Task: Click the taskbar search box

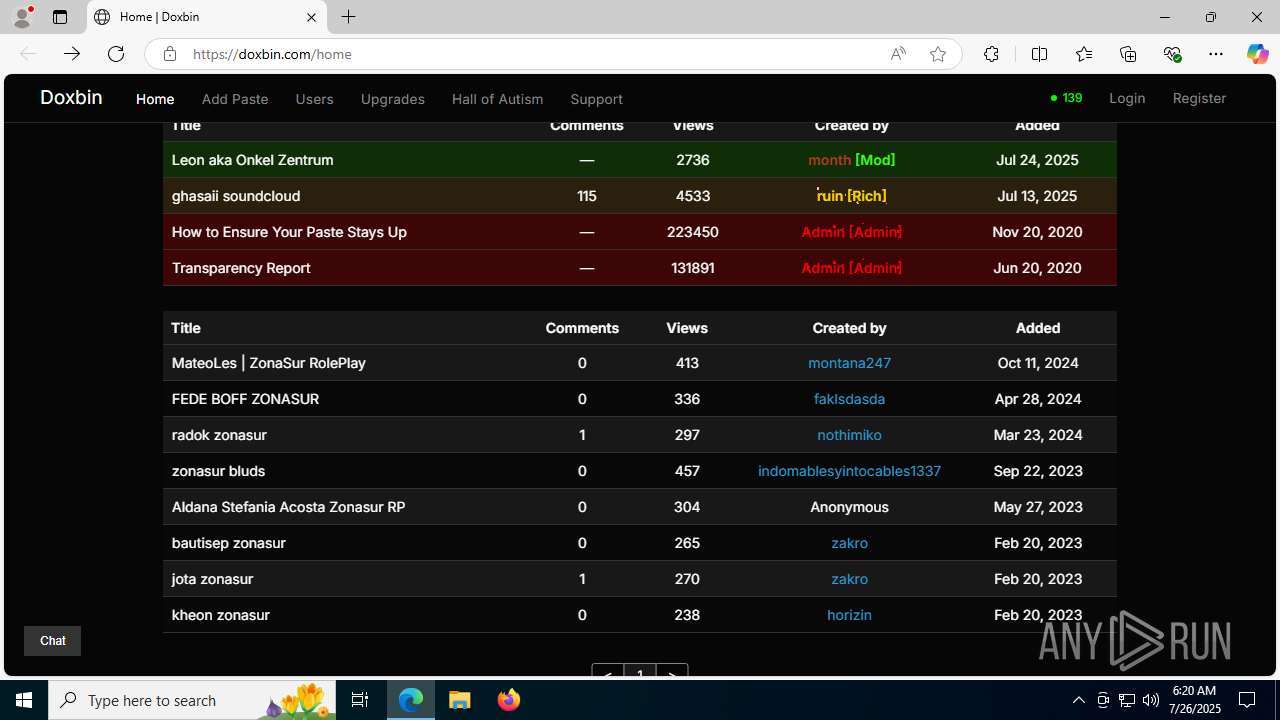Action: coord(194,700)
